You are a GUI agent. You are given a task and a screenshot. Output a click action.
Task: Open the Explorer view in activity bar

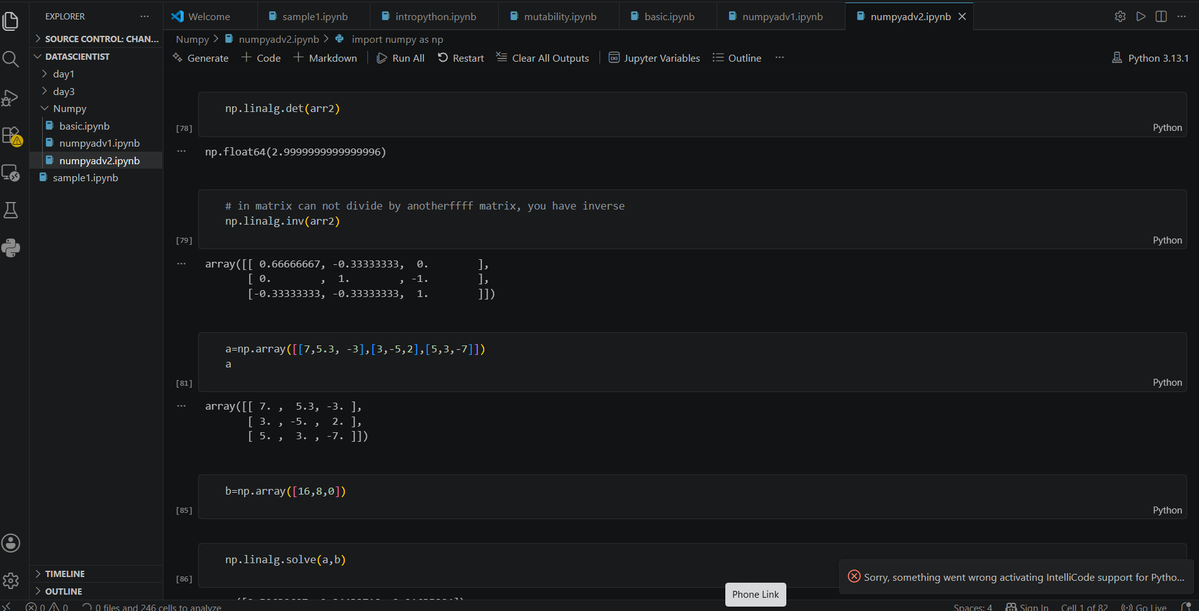pos(11,21)
